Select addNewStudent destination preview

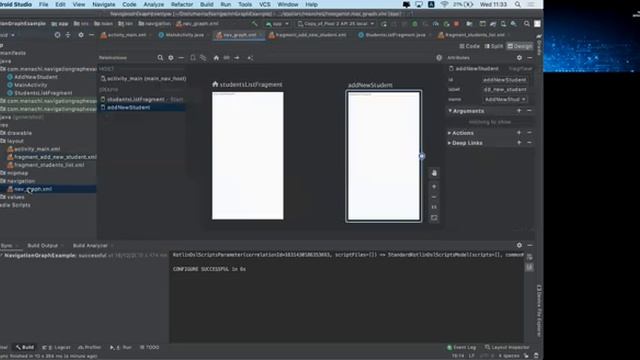point(384,156)
